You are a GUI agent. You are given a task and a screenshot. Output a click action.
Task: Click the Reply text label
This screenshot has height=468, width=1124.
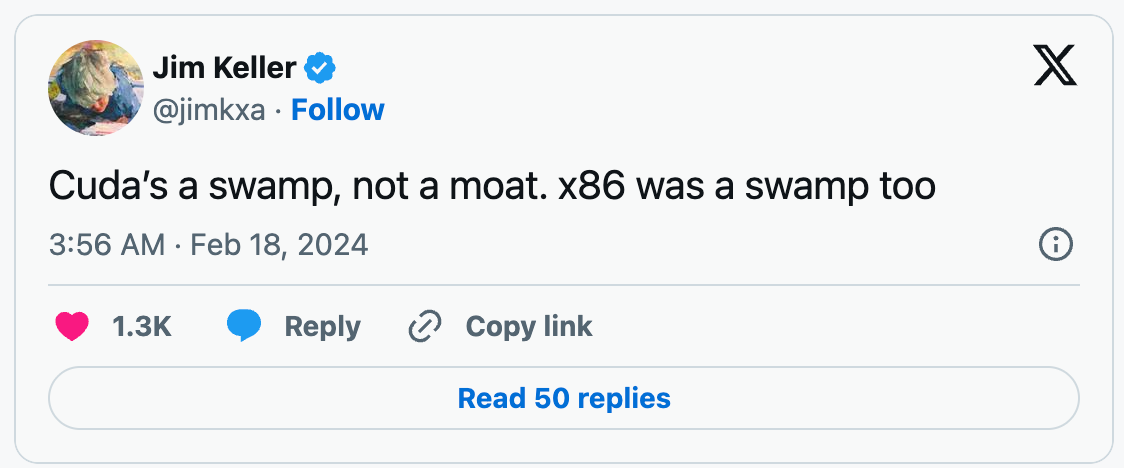click(322, 326)
